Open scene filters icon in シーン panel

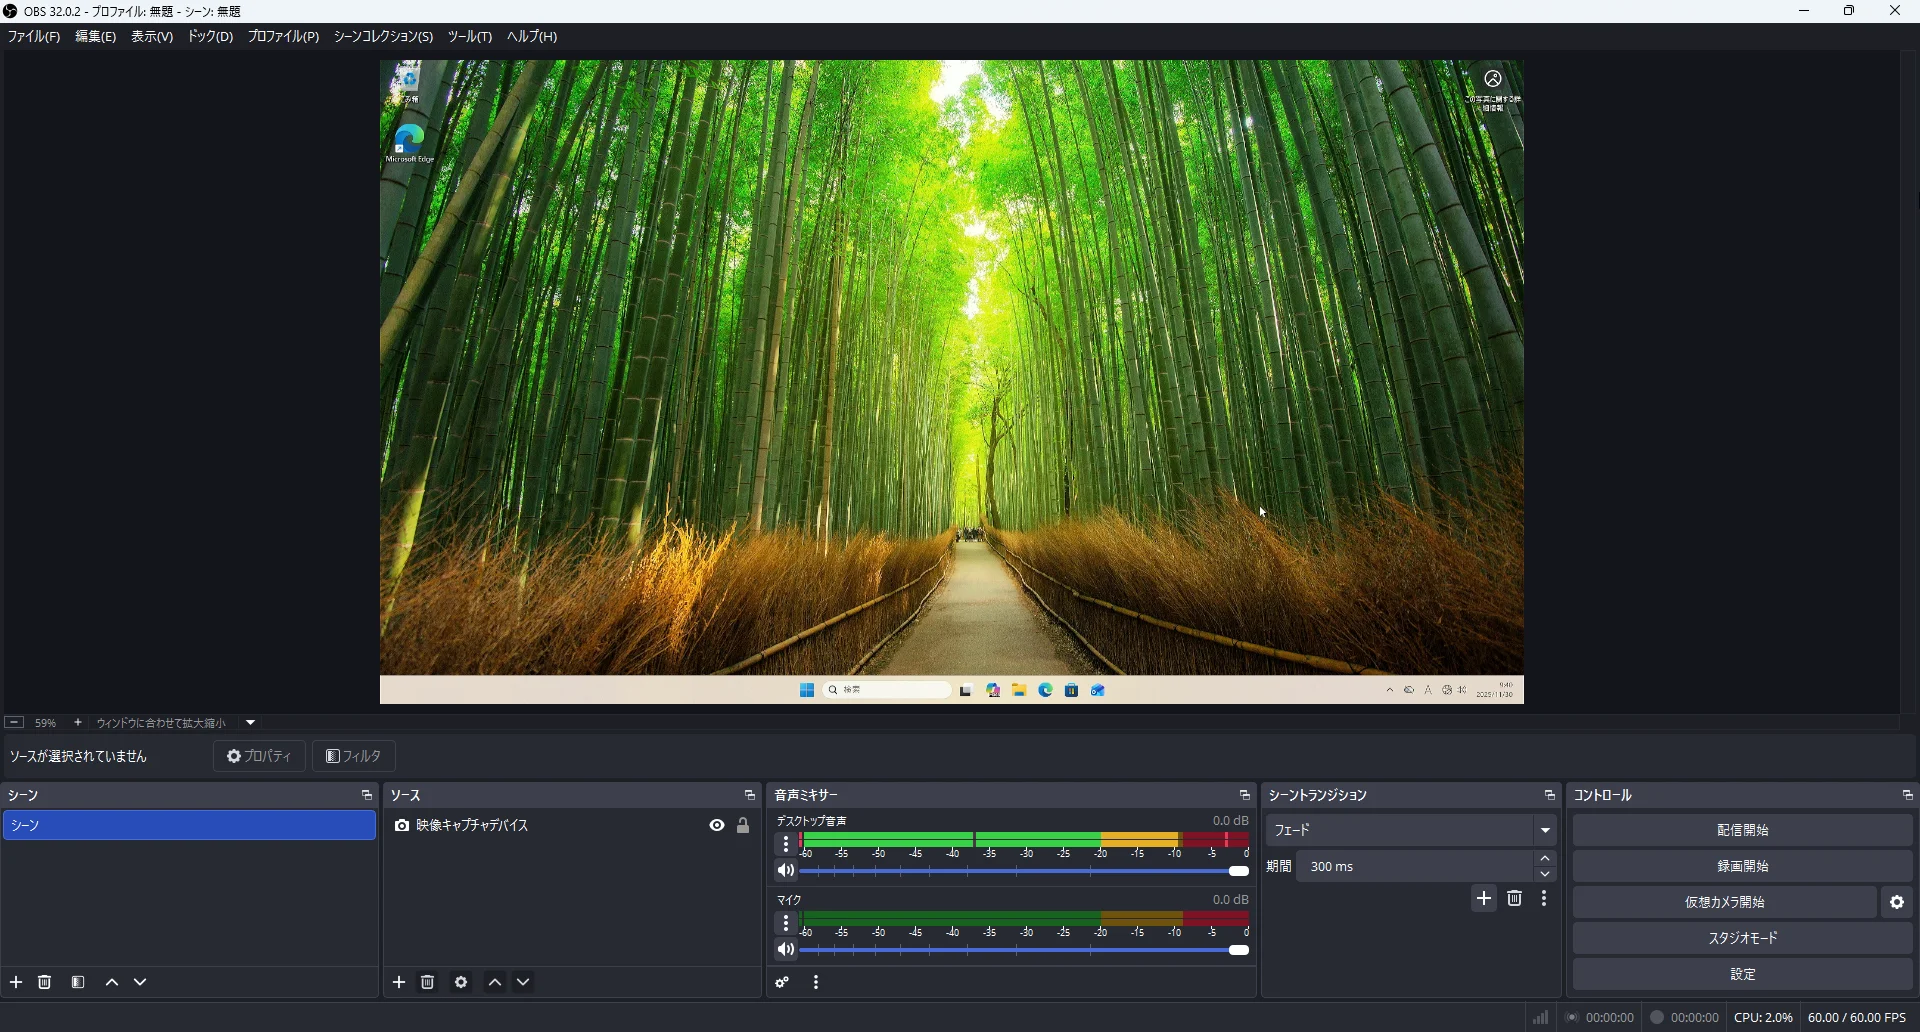tap(78, 983)
